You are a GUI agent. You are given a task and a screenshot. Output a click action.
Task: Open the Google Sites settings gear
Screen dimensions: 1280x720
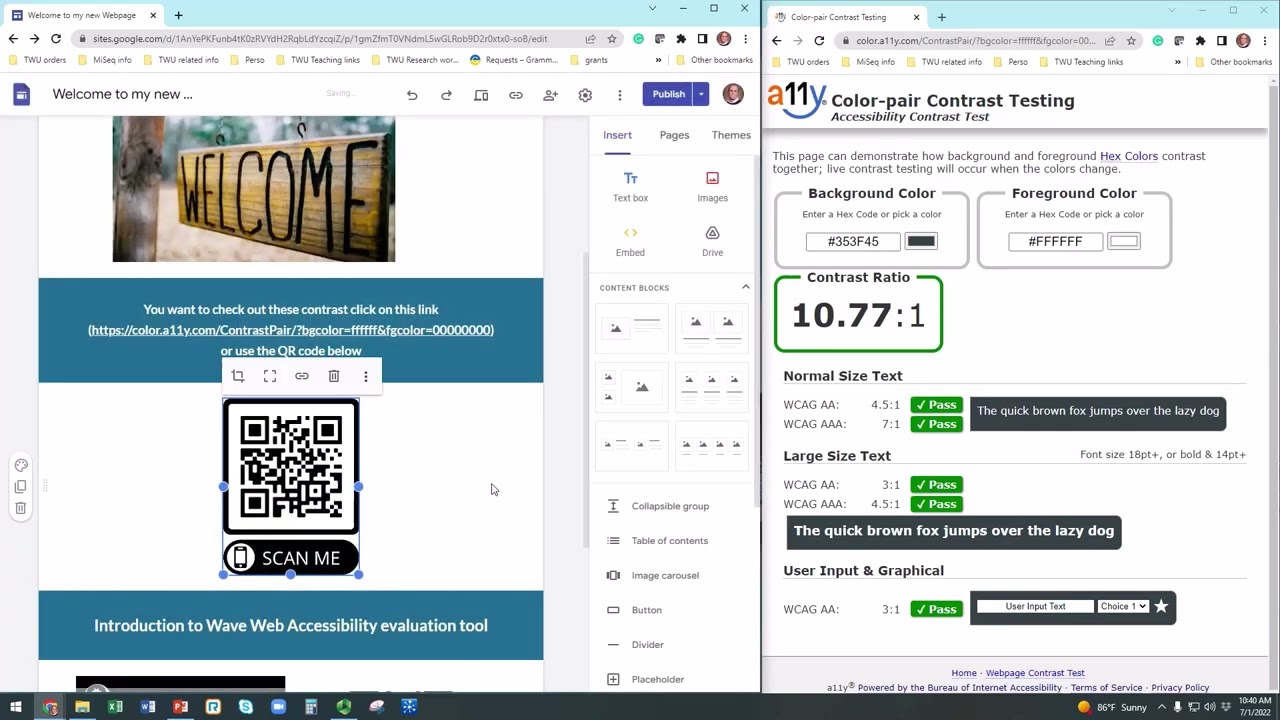pos(585,95)
